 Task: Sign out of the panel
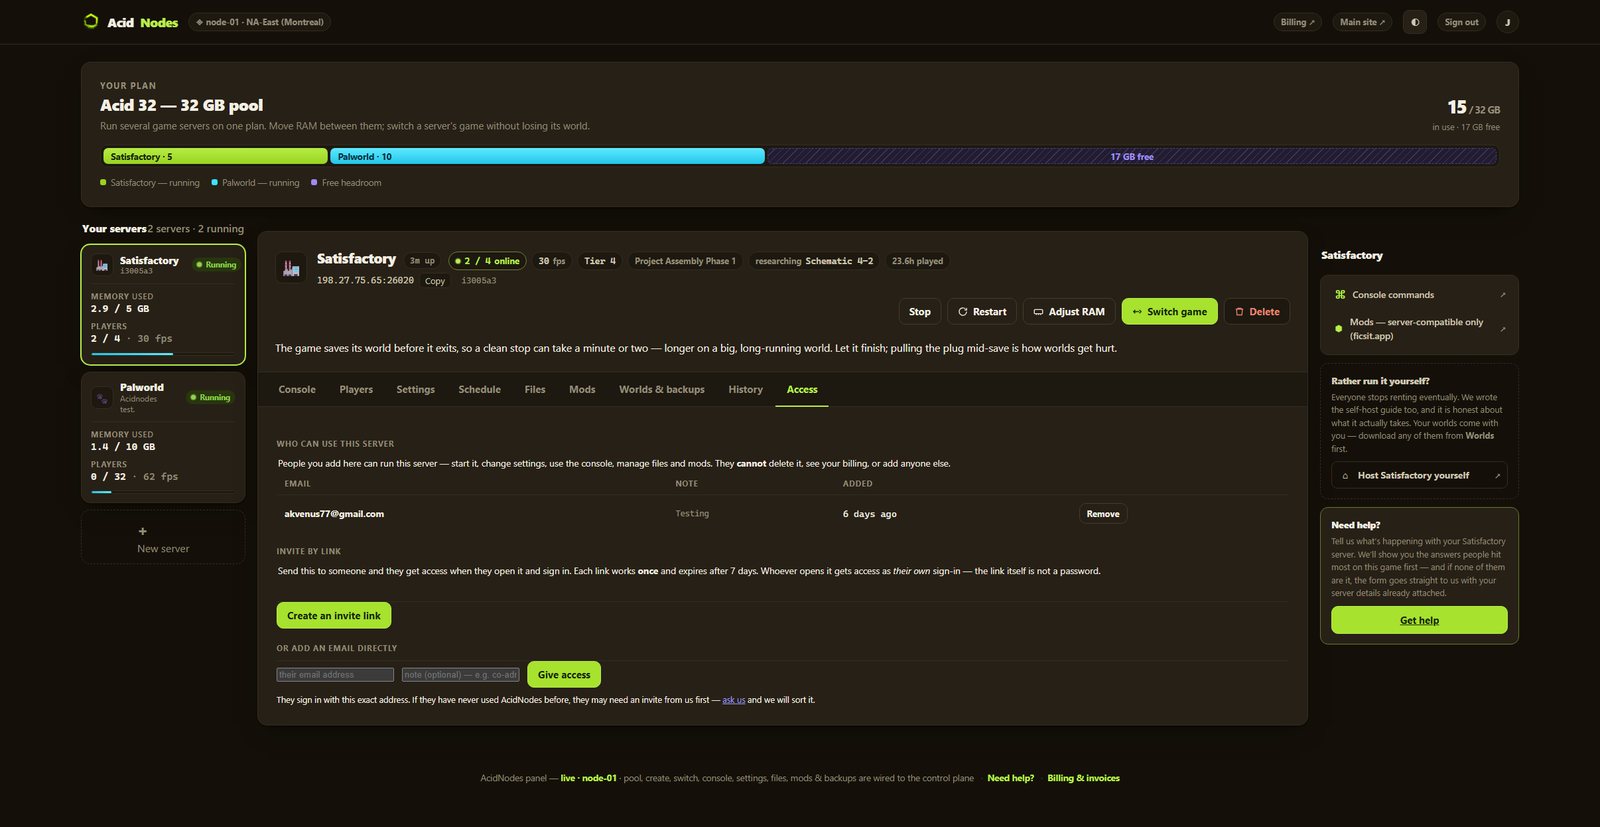pos(1461,22)
